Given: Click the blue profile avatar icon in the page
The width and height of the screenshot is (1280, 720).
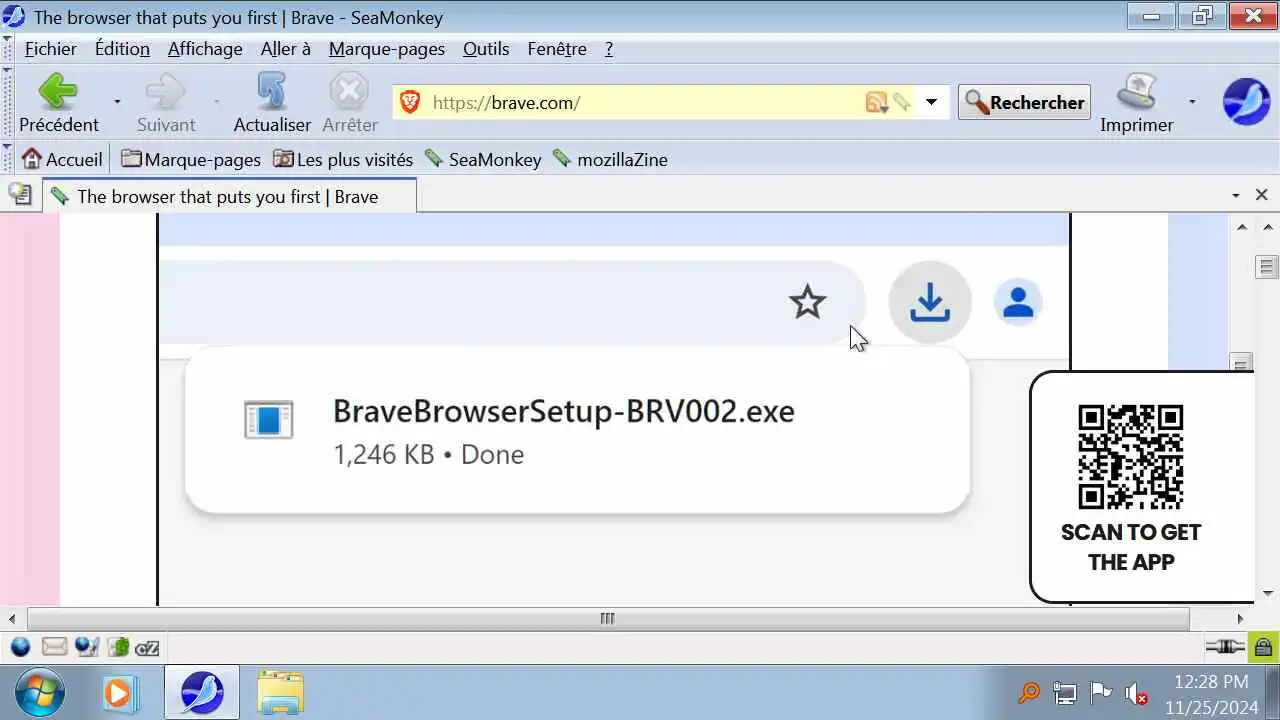Looking at the screenshot, I should (x=1018, y=302).
